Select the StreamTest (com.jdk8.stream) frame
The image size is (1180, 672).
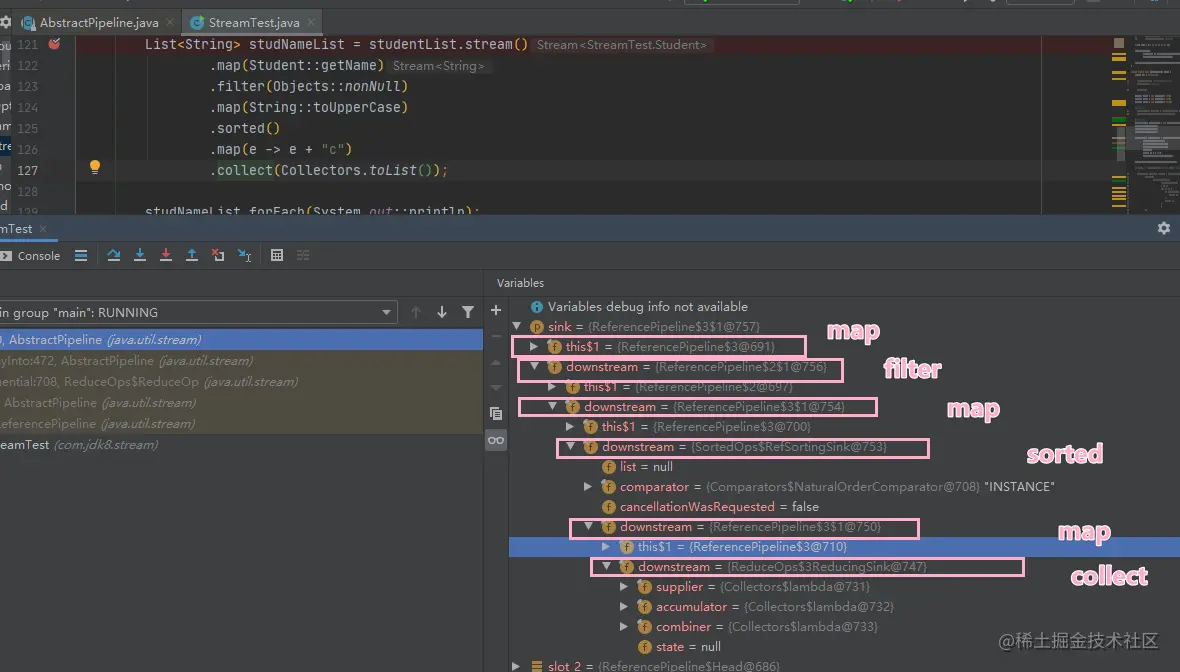tap(241, 445)
